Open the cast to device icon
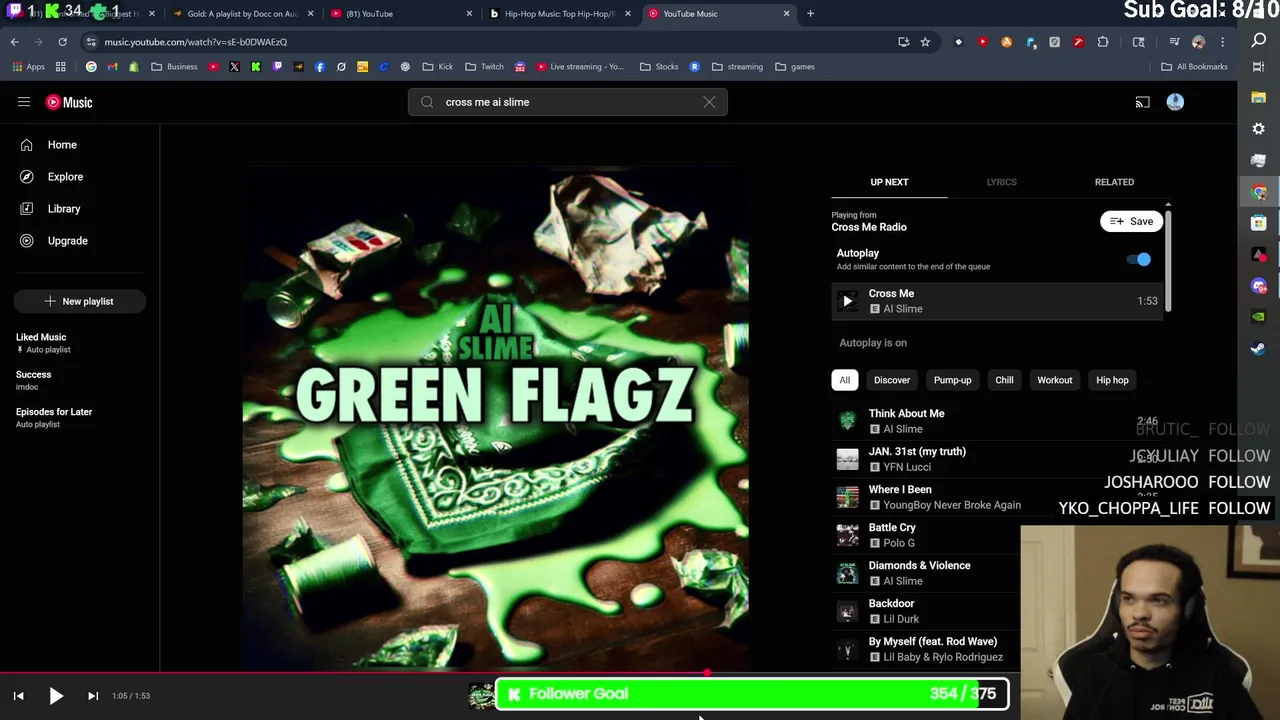Screen dimensions: 1280x720 (1142, 102)
